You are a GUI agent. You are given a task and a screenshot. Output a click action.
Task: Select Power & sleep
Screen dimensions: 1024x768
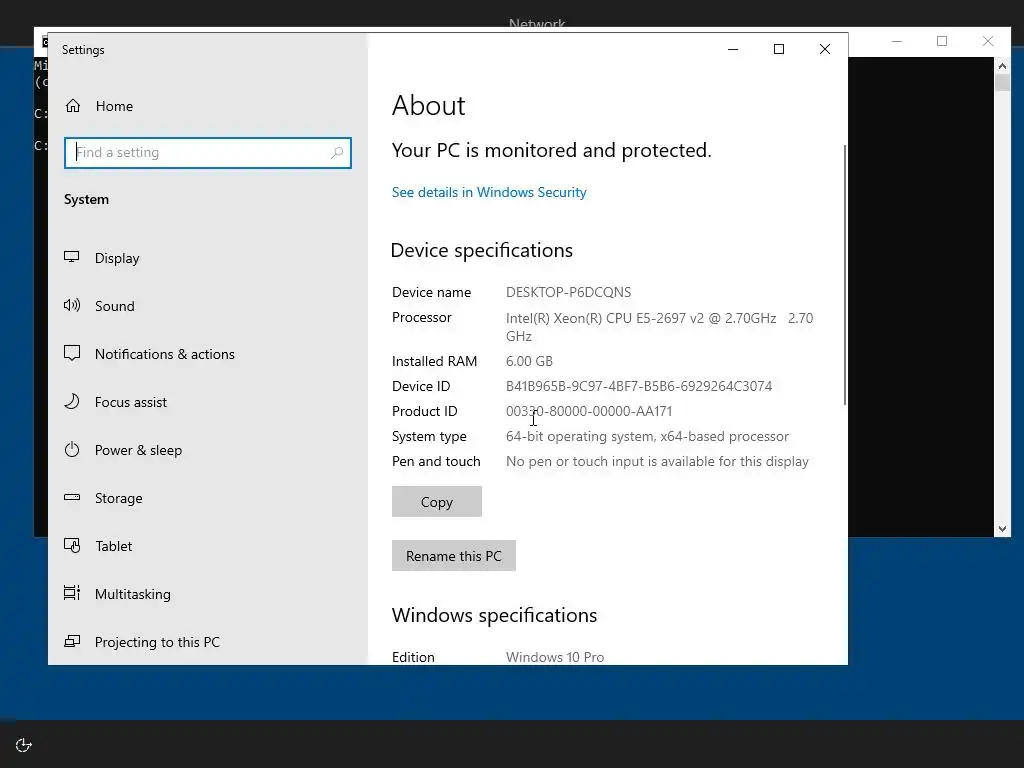(x=138, y=450)
